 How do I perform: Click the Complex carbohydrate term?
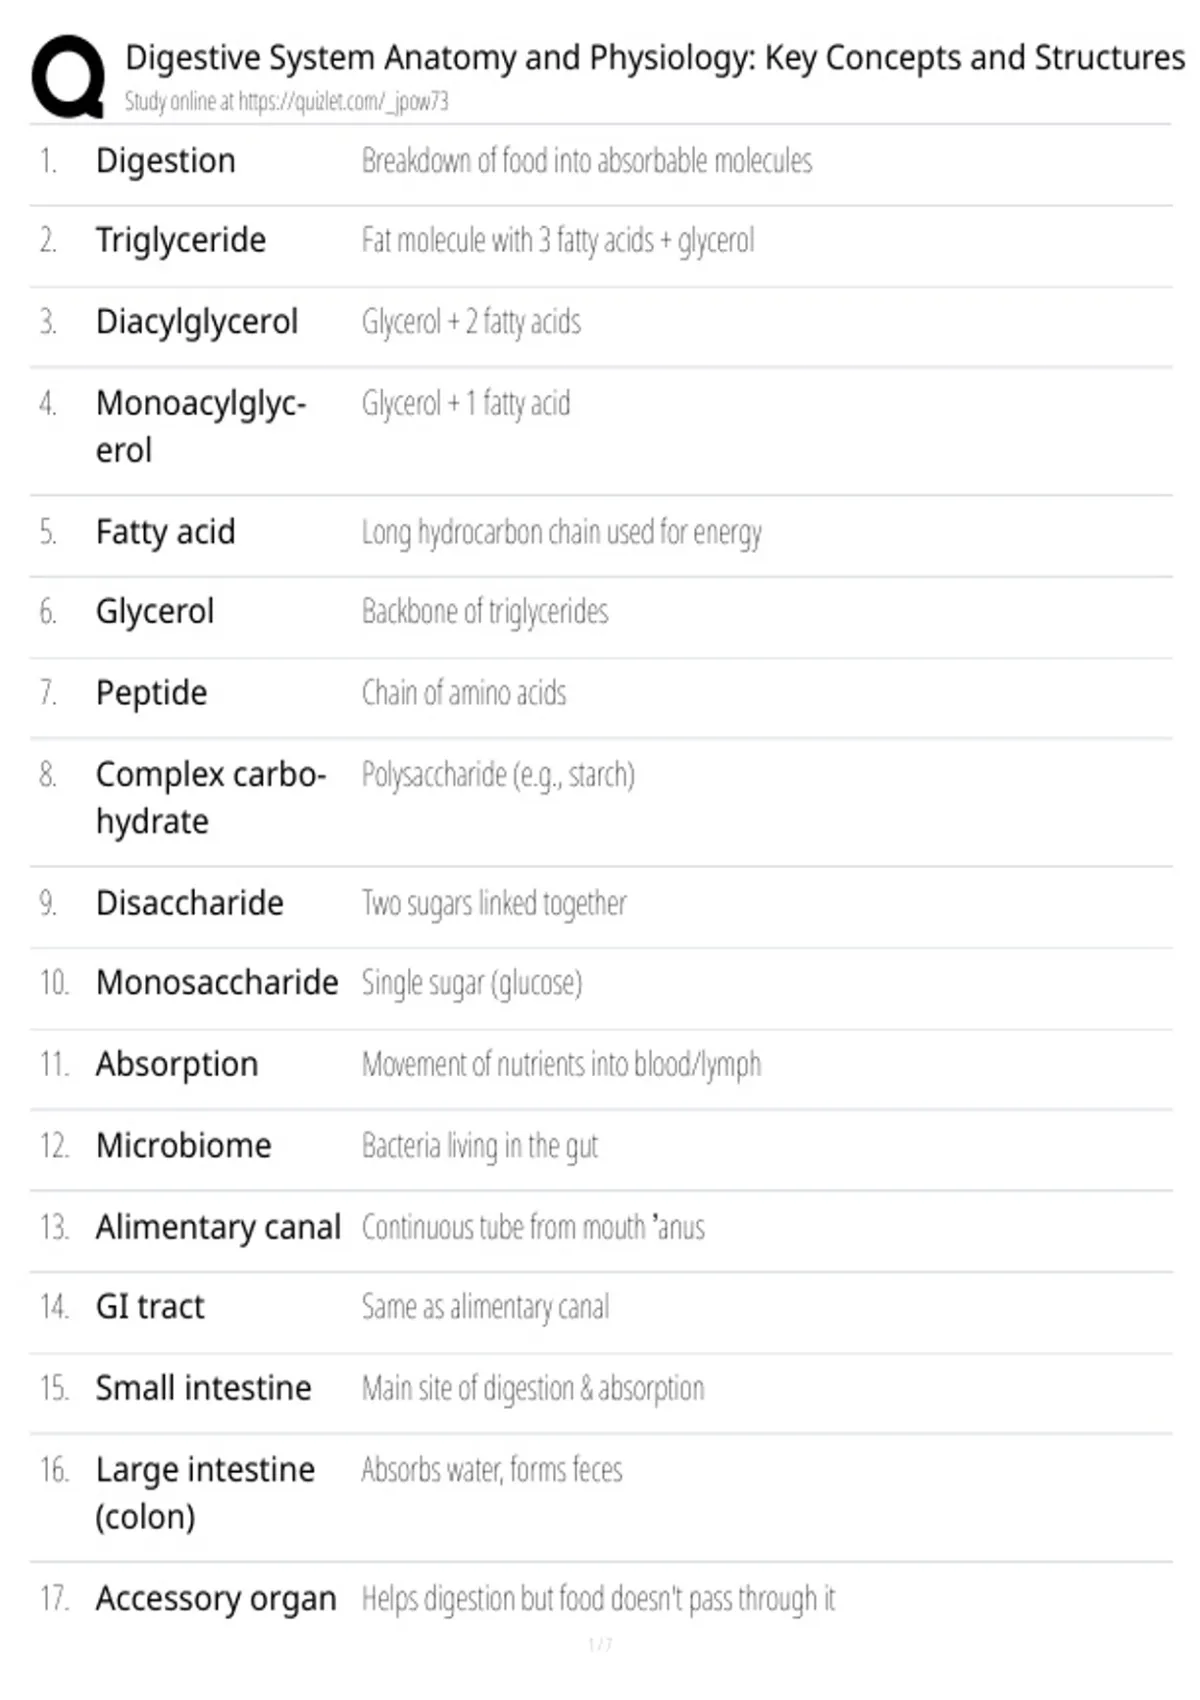coord(211,798)
